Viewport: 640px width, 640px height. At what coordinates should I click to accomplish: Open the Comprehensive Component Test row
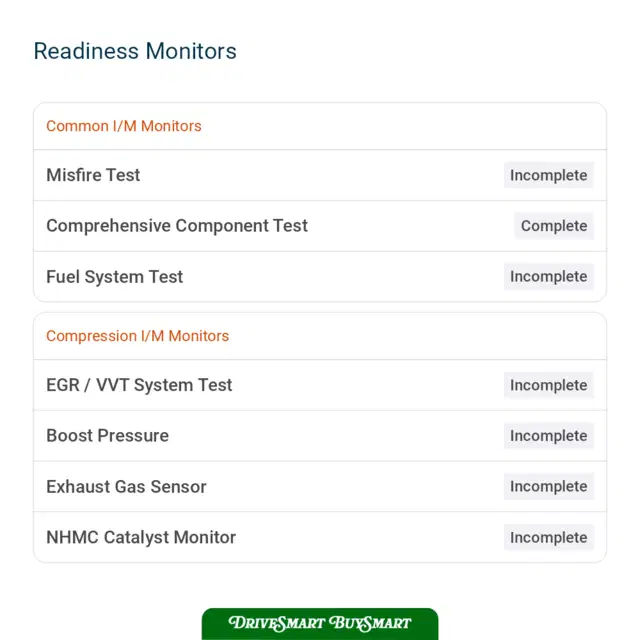click(x=320, y=226)
